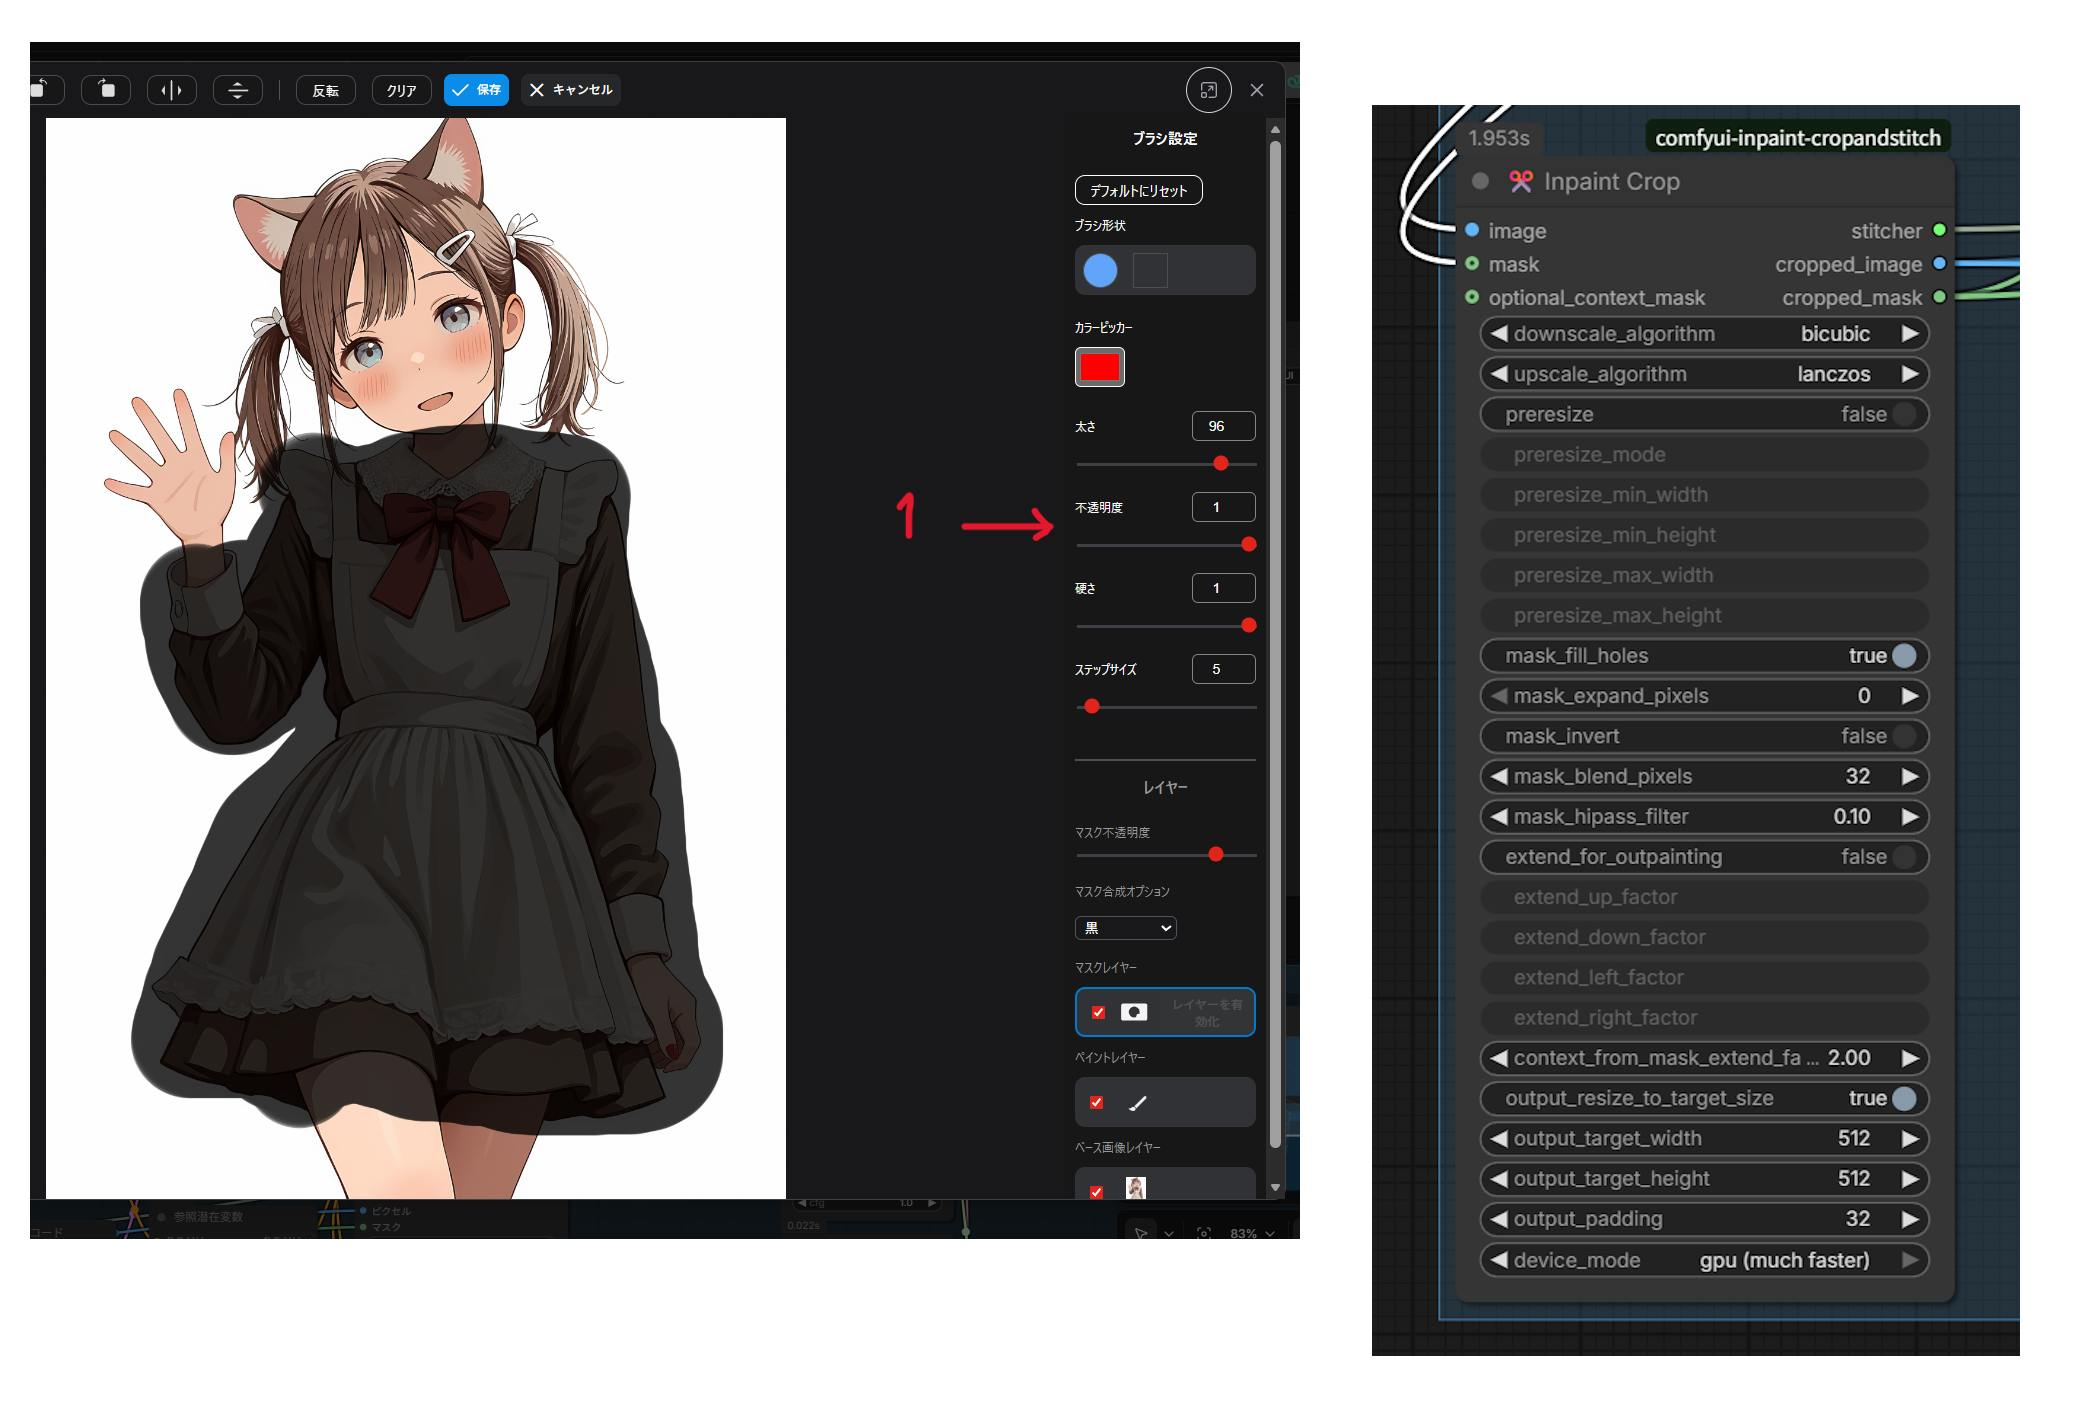The image size is (2086, 1407).
Task: Open the mask blend option dropdown (黒)
Action: click(x=1125, y=928)
